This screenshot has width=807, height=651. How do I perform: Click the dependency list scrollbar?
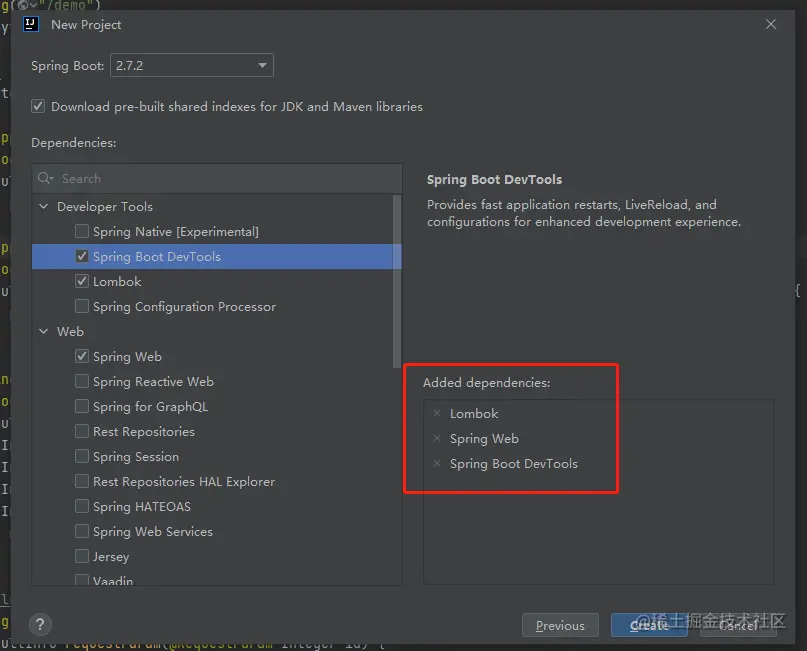point(397,281)
